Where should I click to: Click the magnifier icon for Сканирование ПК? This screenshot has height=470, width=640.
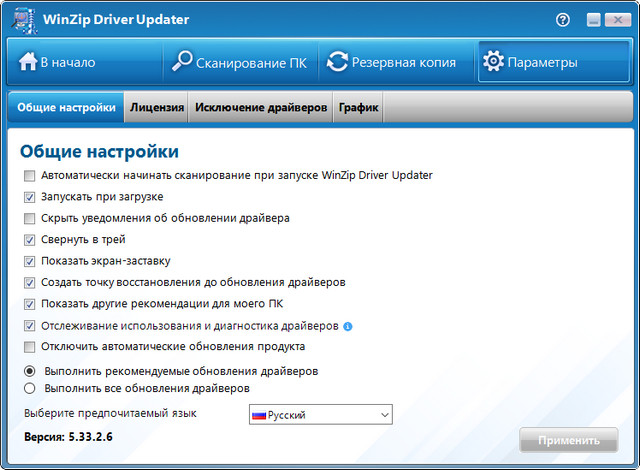181,62
